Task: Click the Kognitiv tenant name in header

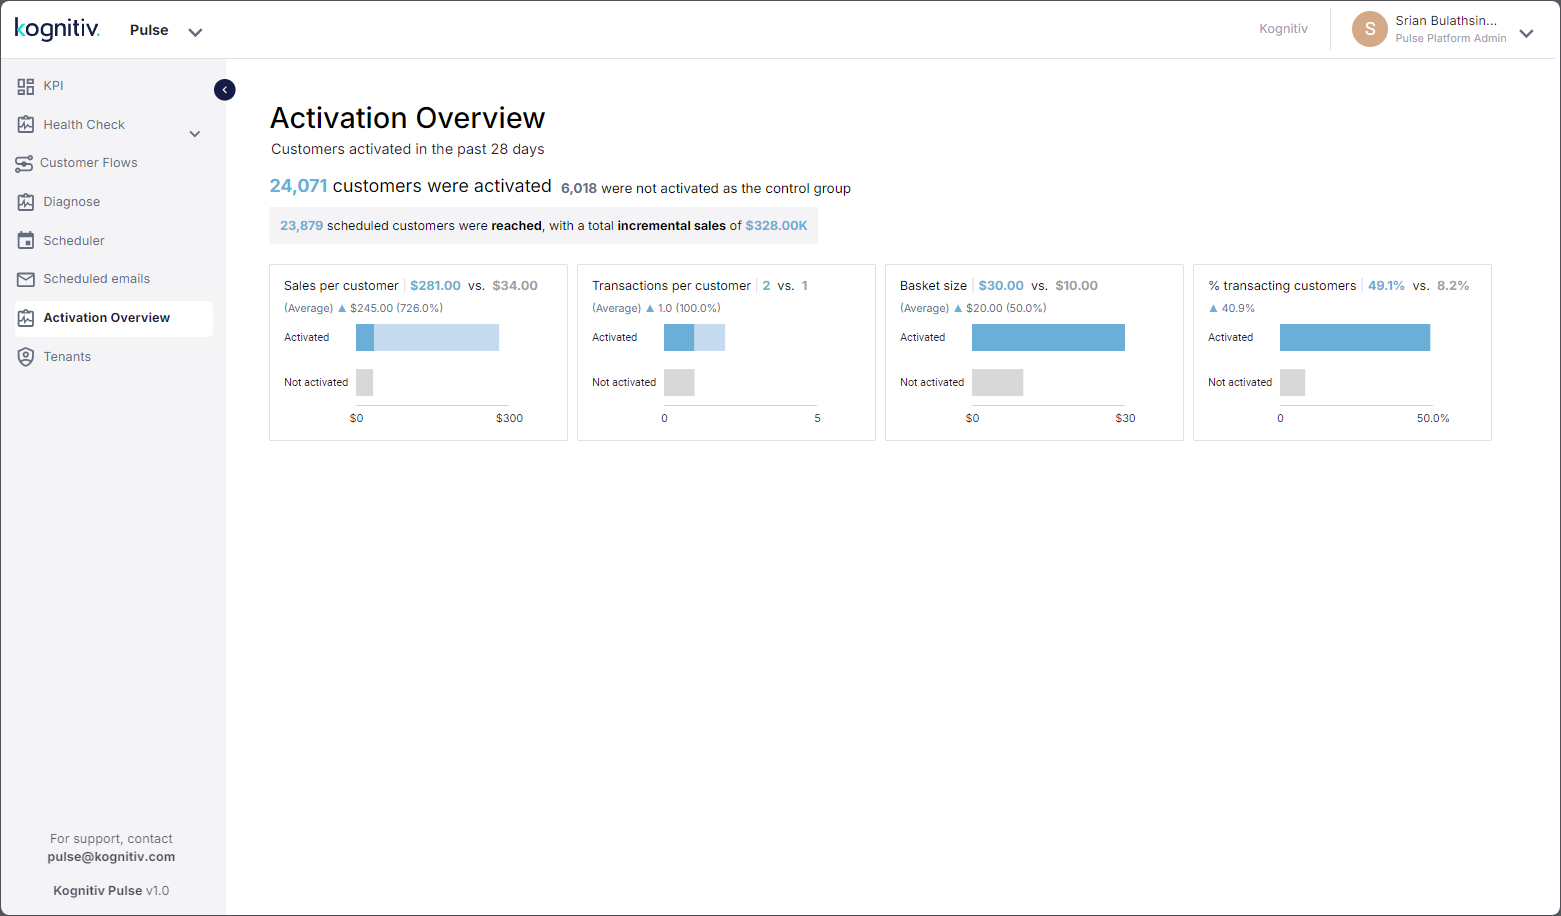Action: (x=1283, y=29)
